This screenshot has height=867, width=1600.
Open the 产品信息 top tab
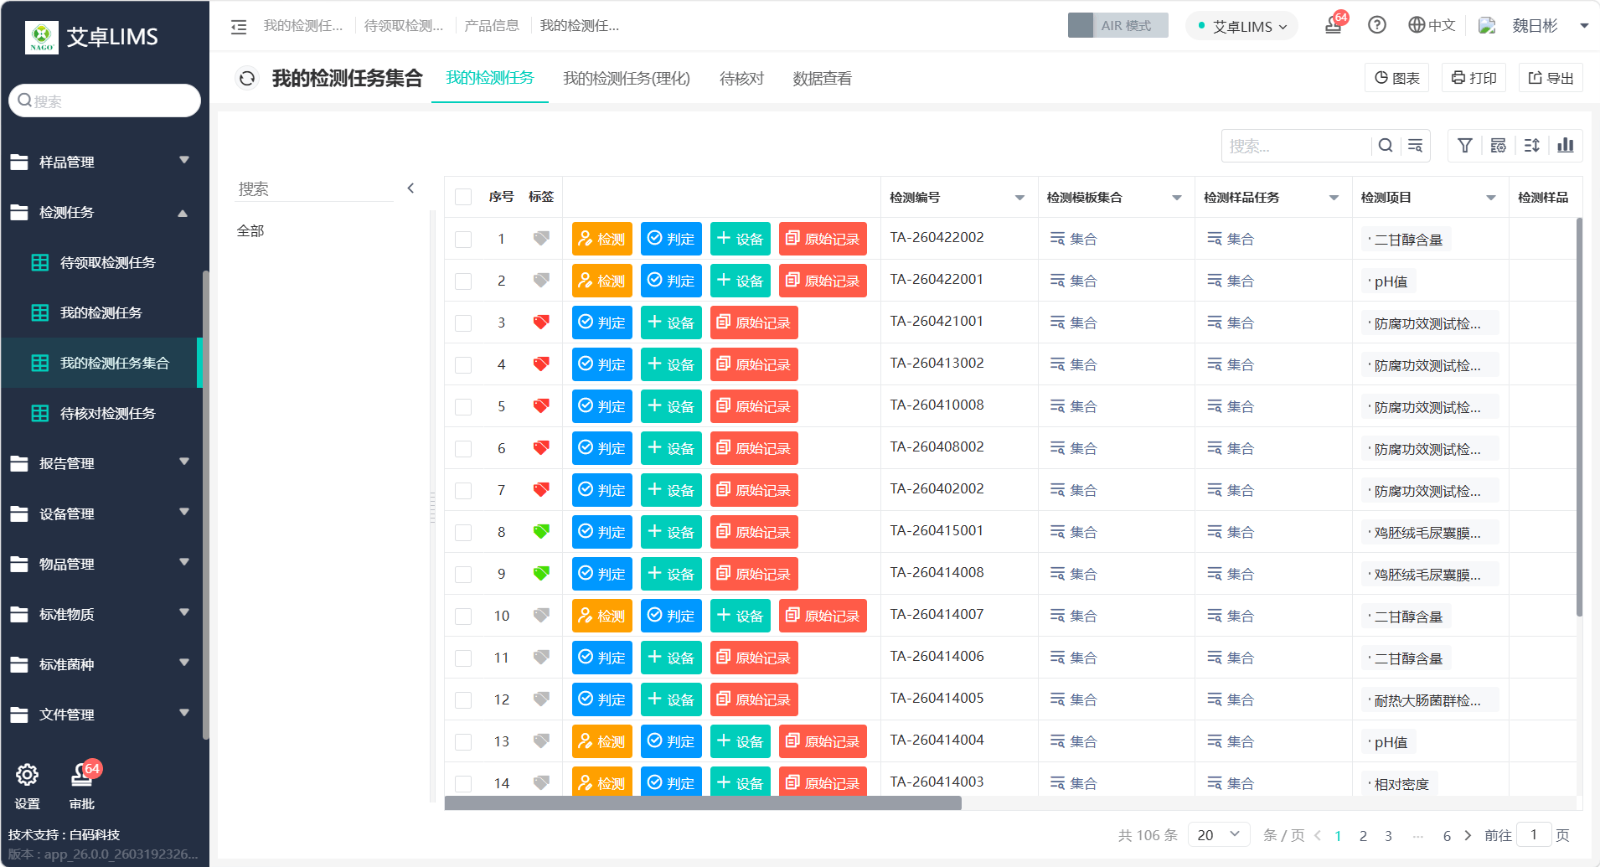[492, 26]
